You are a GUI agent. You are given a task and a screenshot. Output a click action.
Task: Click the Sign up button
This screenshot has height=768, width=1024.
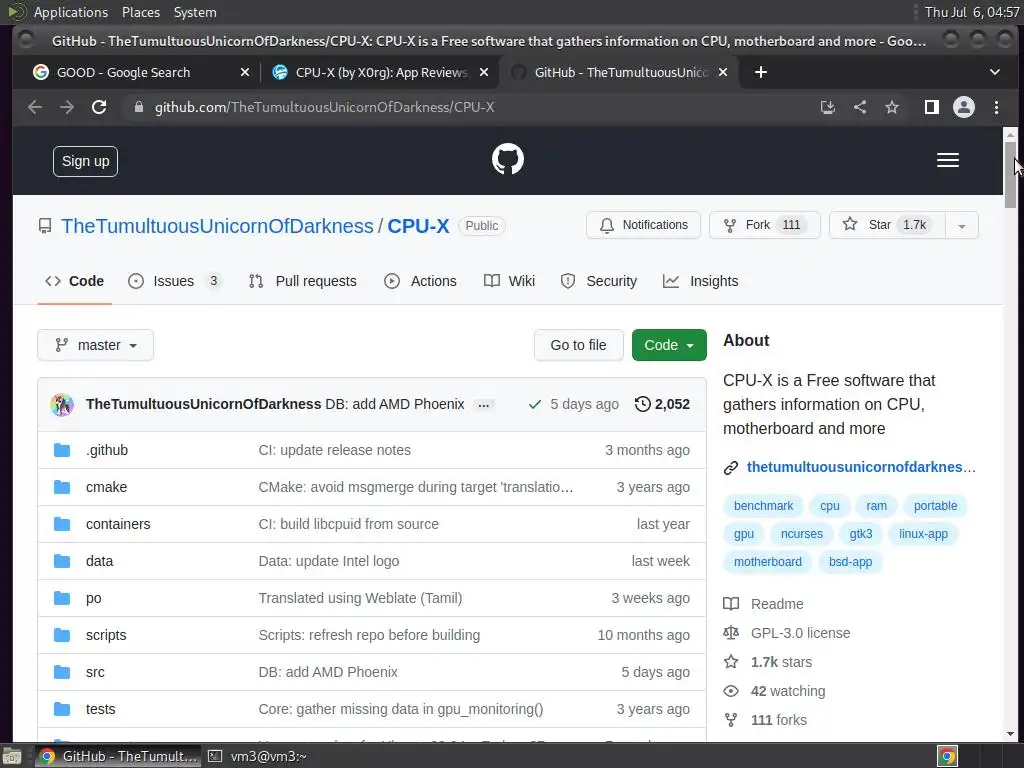[x=86, y=161]
